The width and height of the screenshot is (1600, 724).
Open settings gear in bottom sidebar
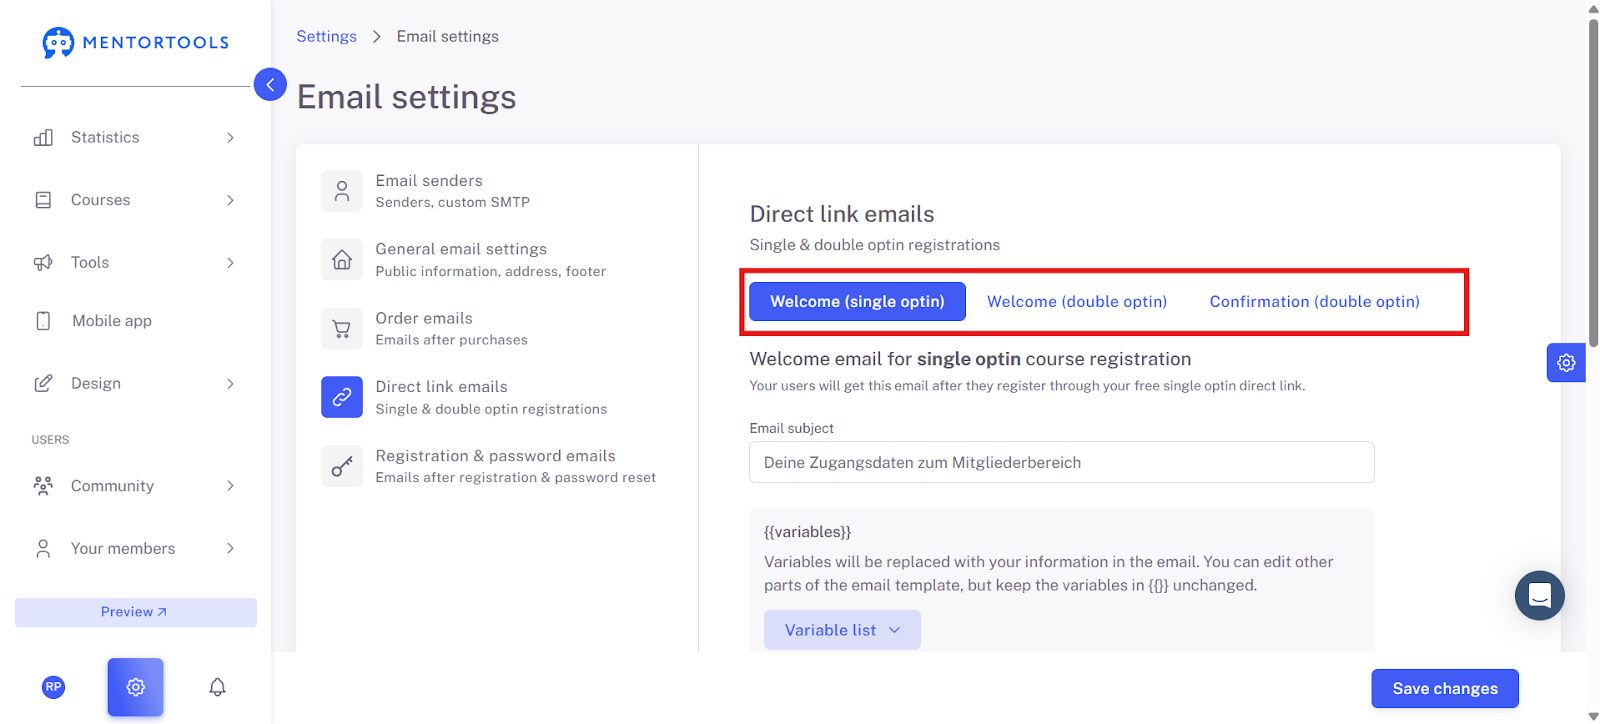(136, 687)
